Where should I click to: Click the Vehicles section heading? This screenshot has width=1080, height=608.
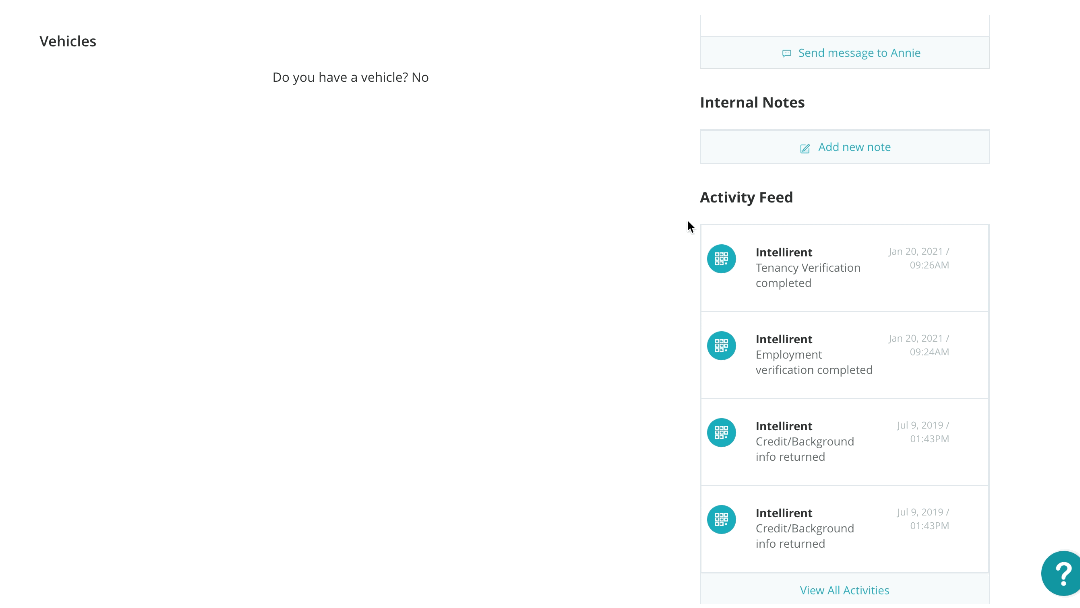(x=68, y=41)
